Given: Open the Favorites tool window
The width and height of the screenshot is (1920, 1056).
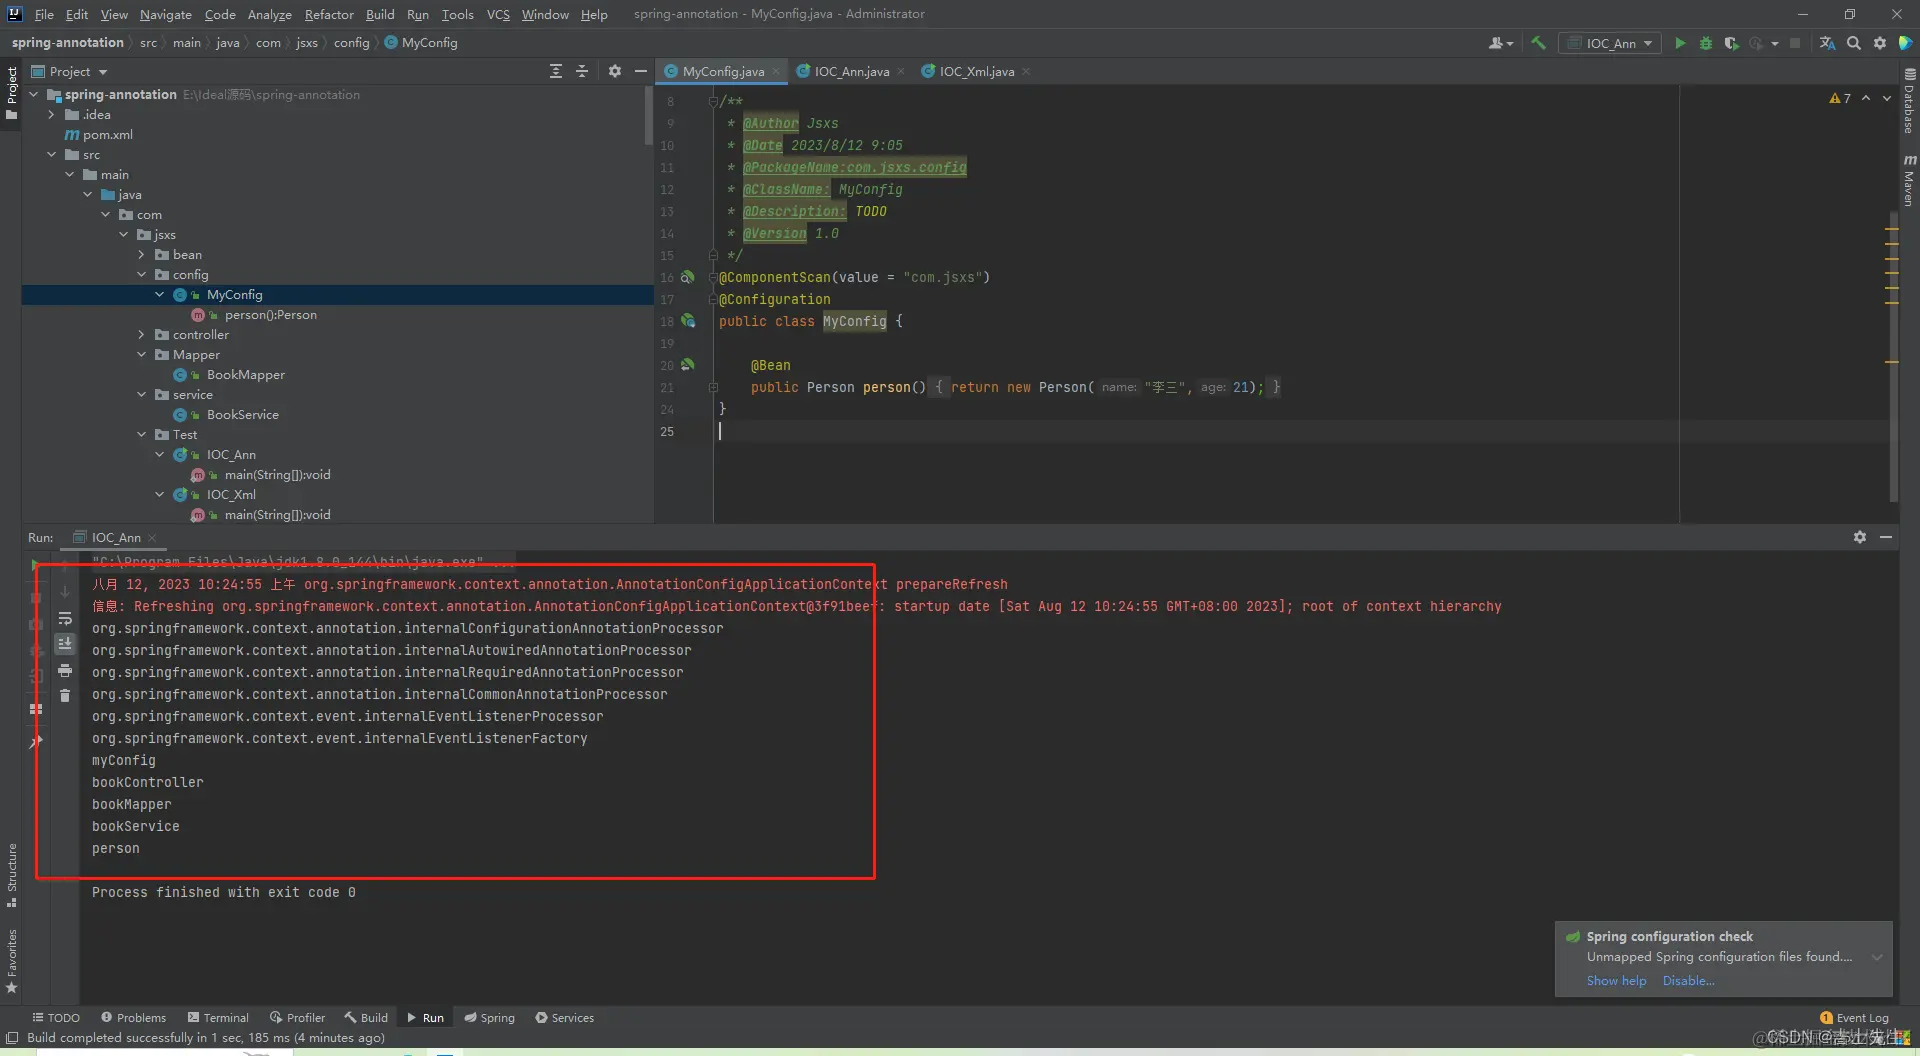Looking at the screenshot, I should pos(12,961).
